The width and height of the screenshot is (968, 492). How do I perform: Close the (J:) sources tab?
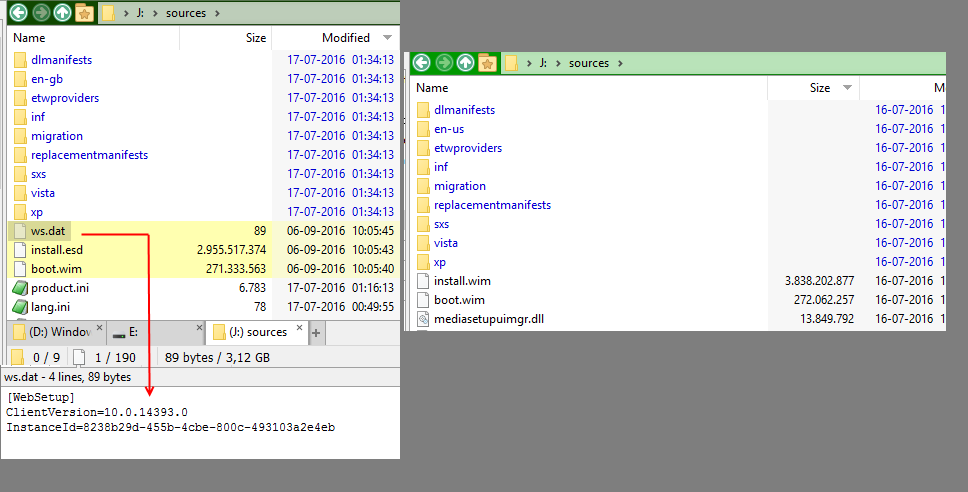[299, 328]
